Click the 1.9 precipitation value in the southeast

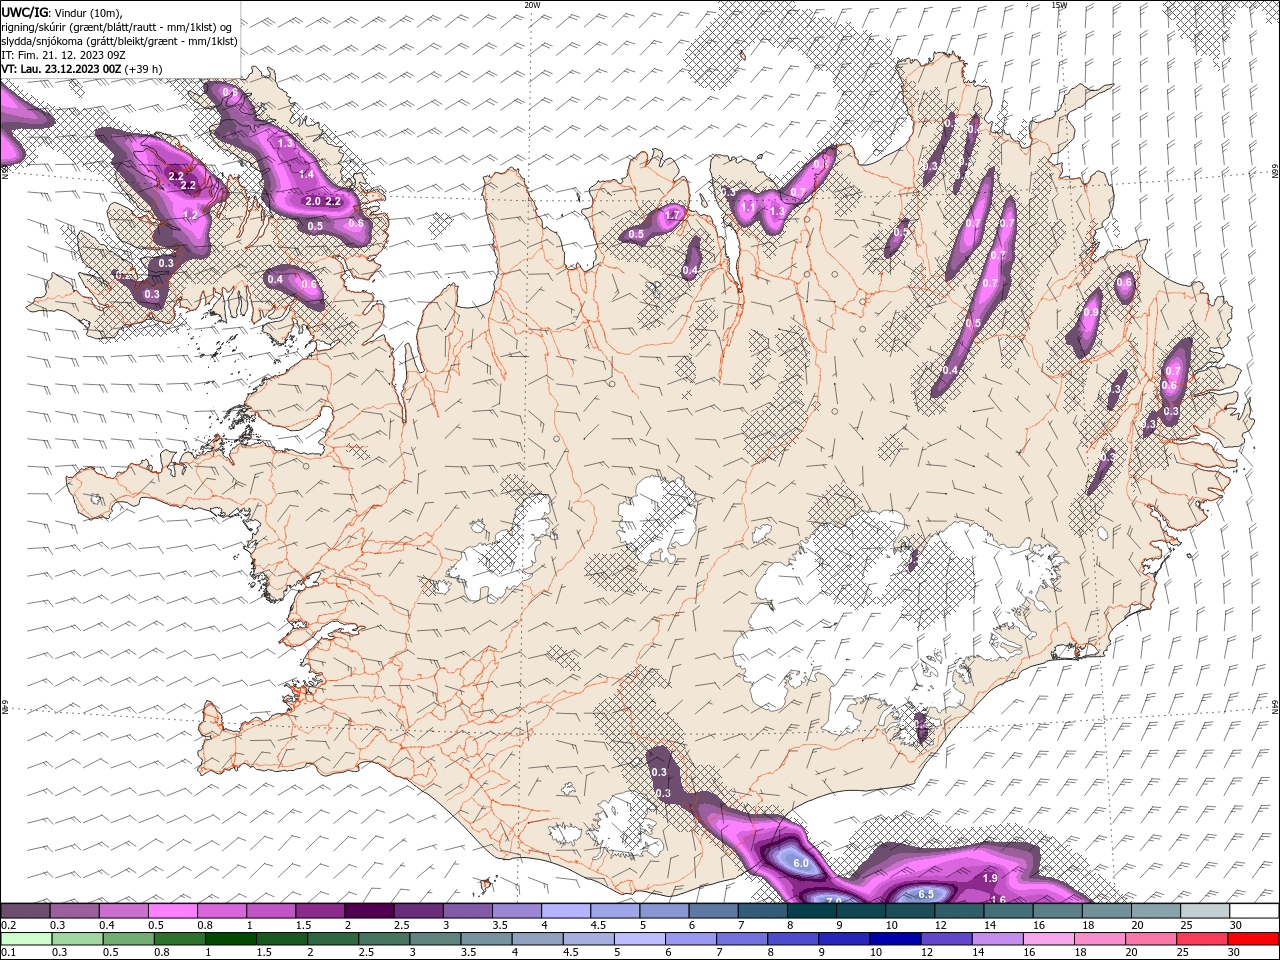pos(990,878)
